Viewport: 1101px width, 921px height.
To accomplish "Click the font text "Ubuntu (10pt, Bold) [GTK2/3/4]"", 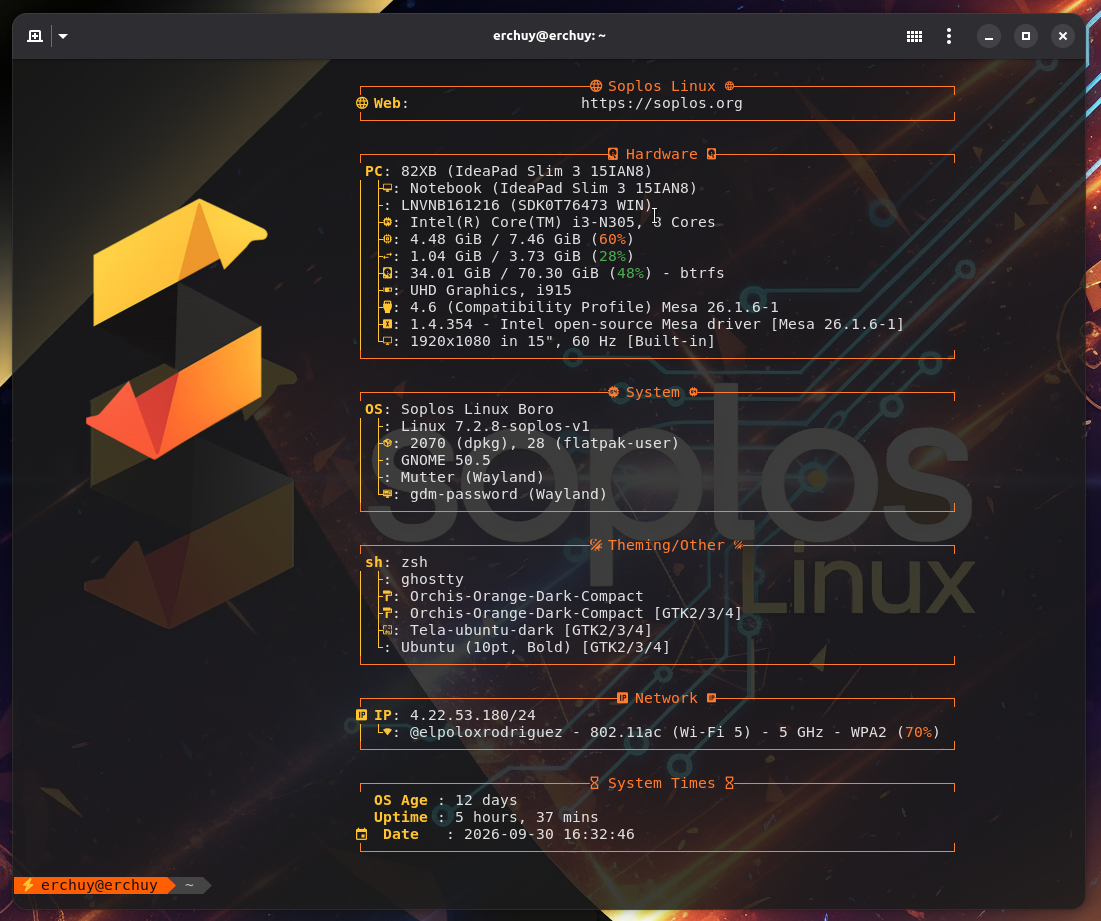I will pos(535,647).
